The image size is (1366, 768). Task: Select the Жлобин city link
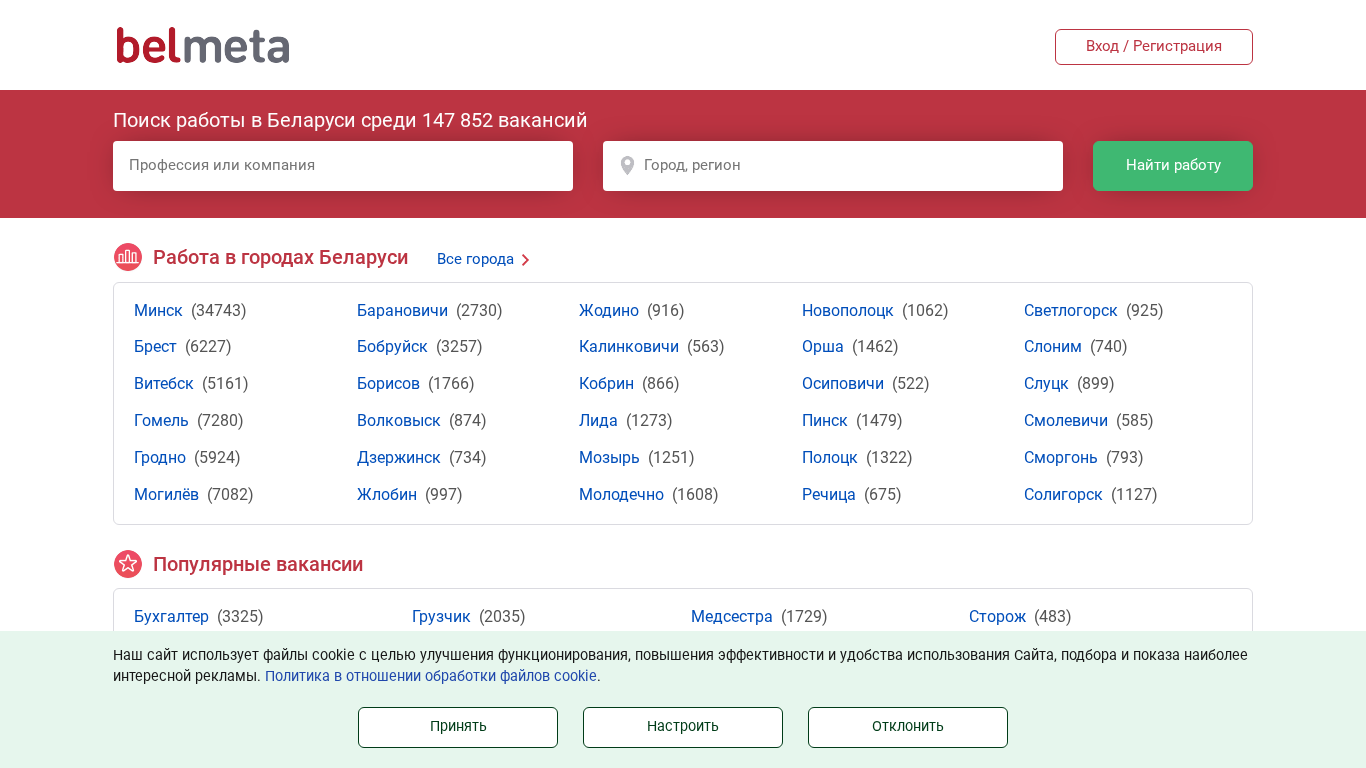coord(387,495)
